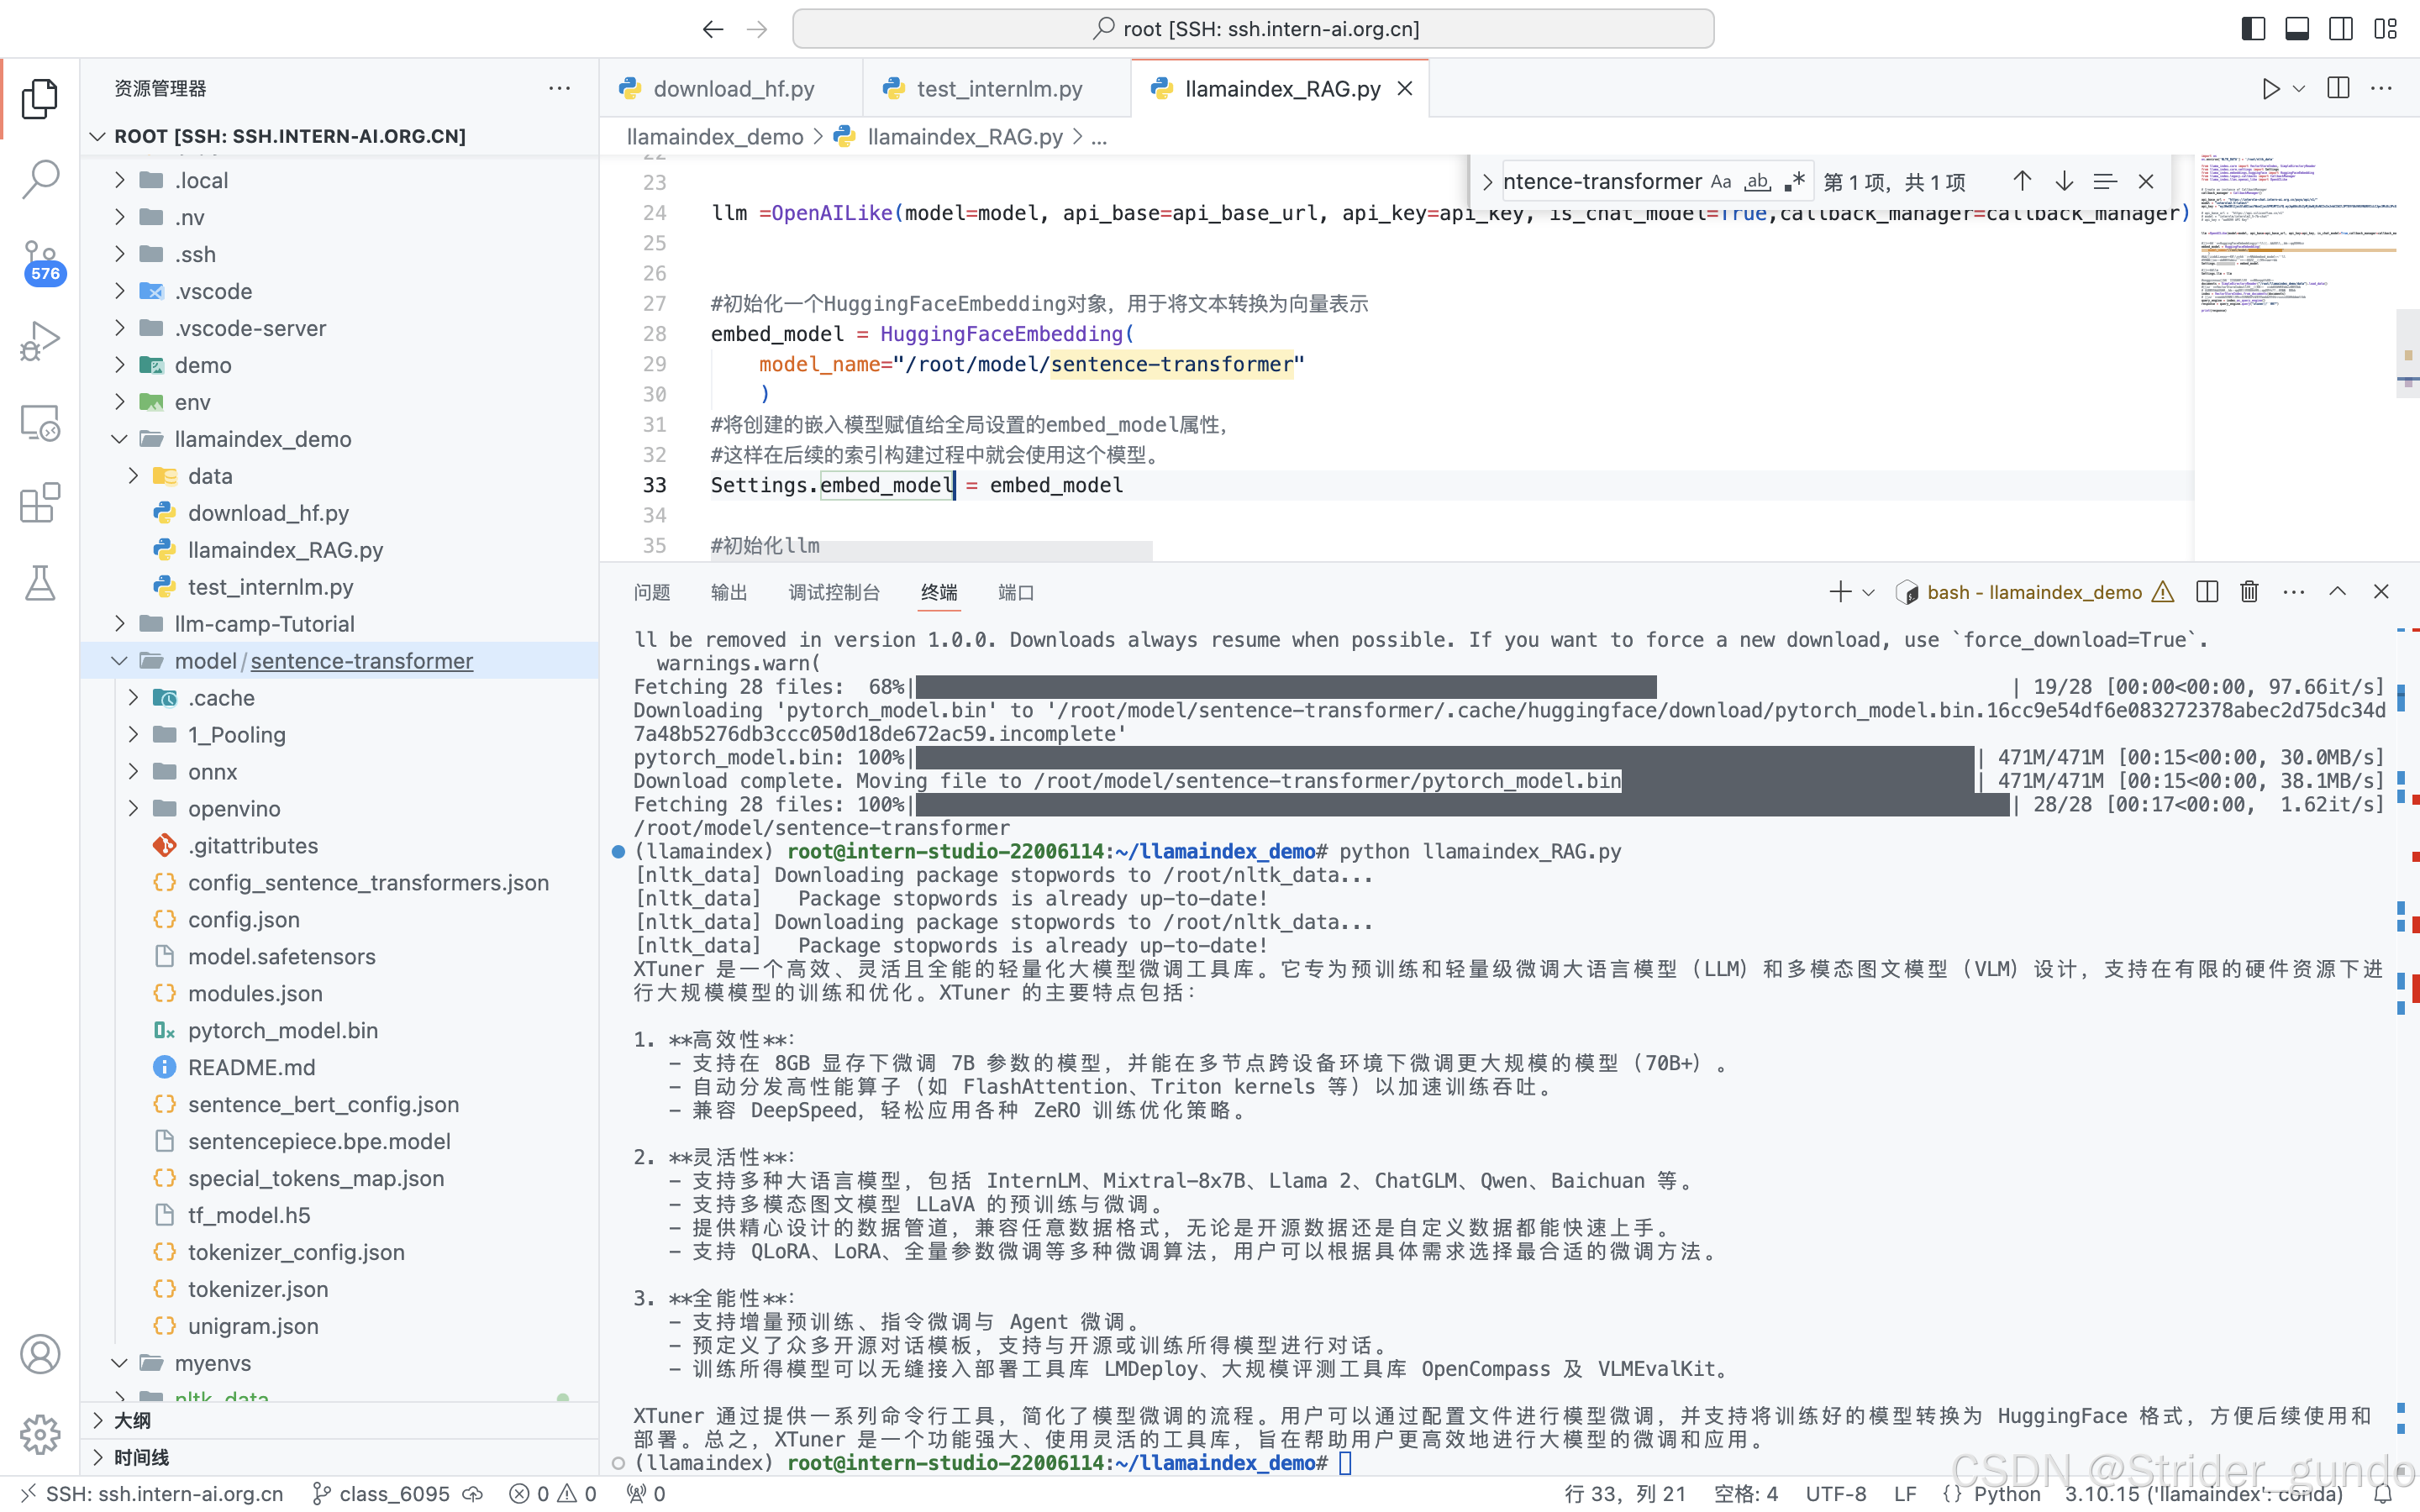This screenshot has height=1512, width=2420.
Task: Open the Search view in activity bar
Action: (40, 179)
